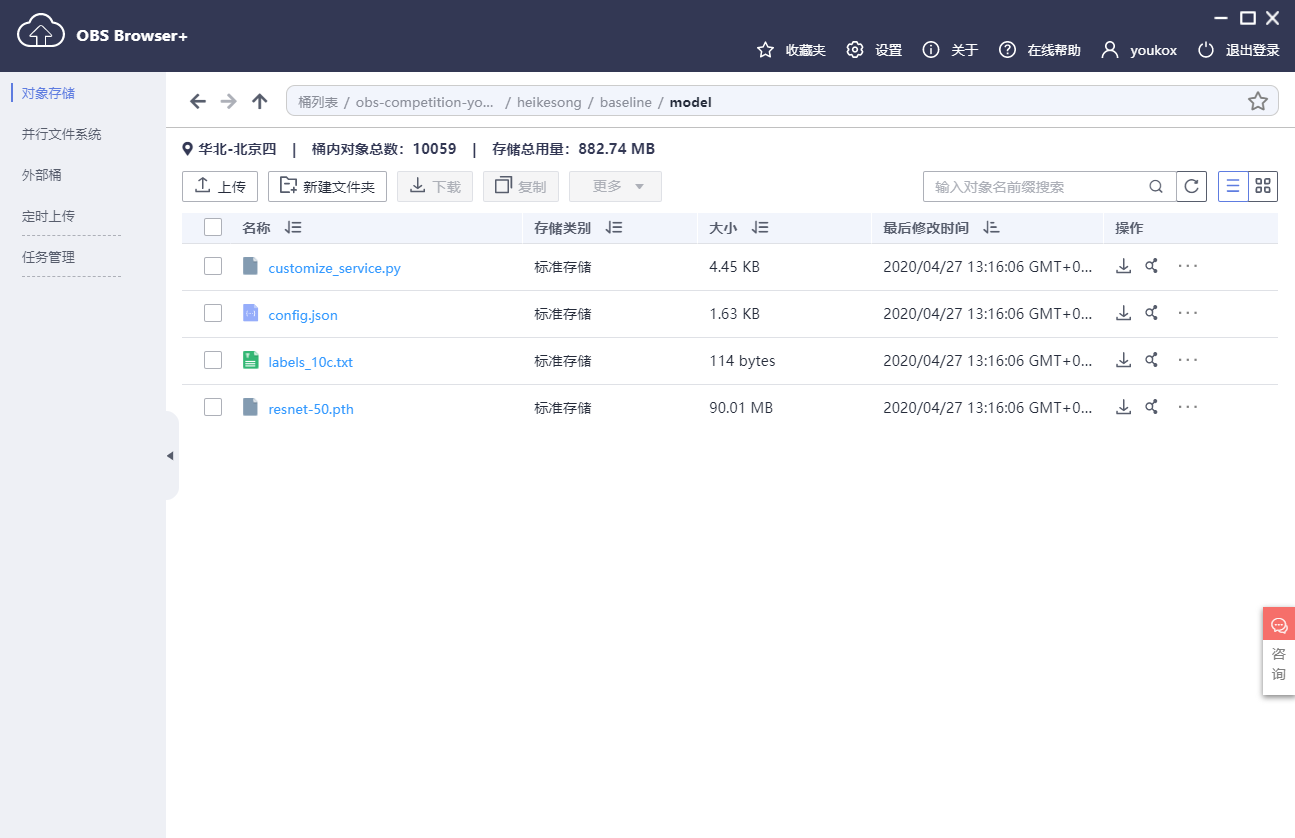Collapse the left sidebar arrow handle
This screenshot has width=1295, height=838.
pyautogui.click(x=171, y=456)
